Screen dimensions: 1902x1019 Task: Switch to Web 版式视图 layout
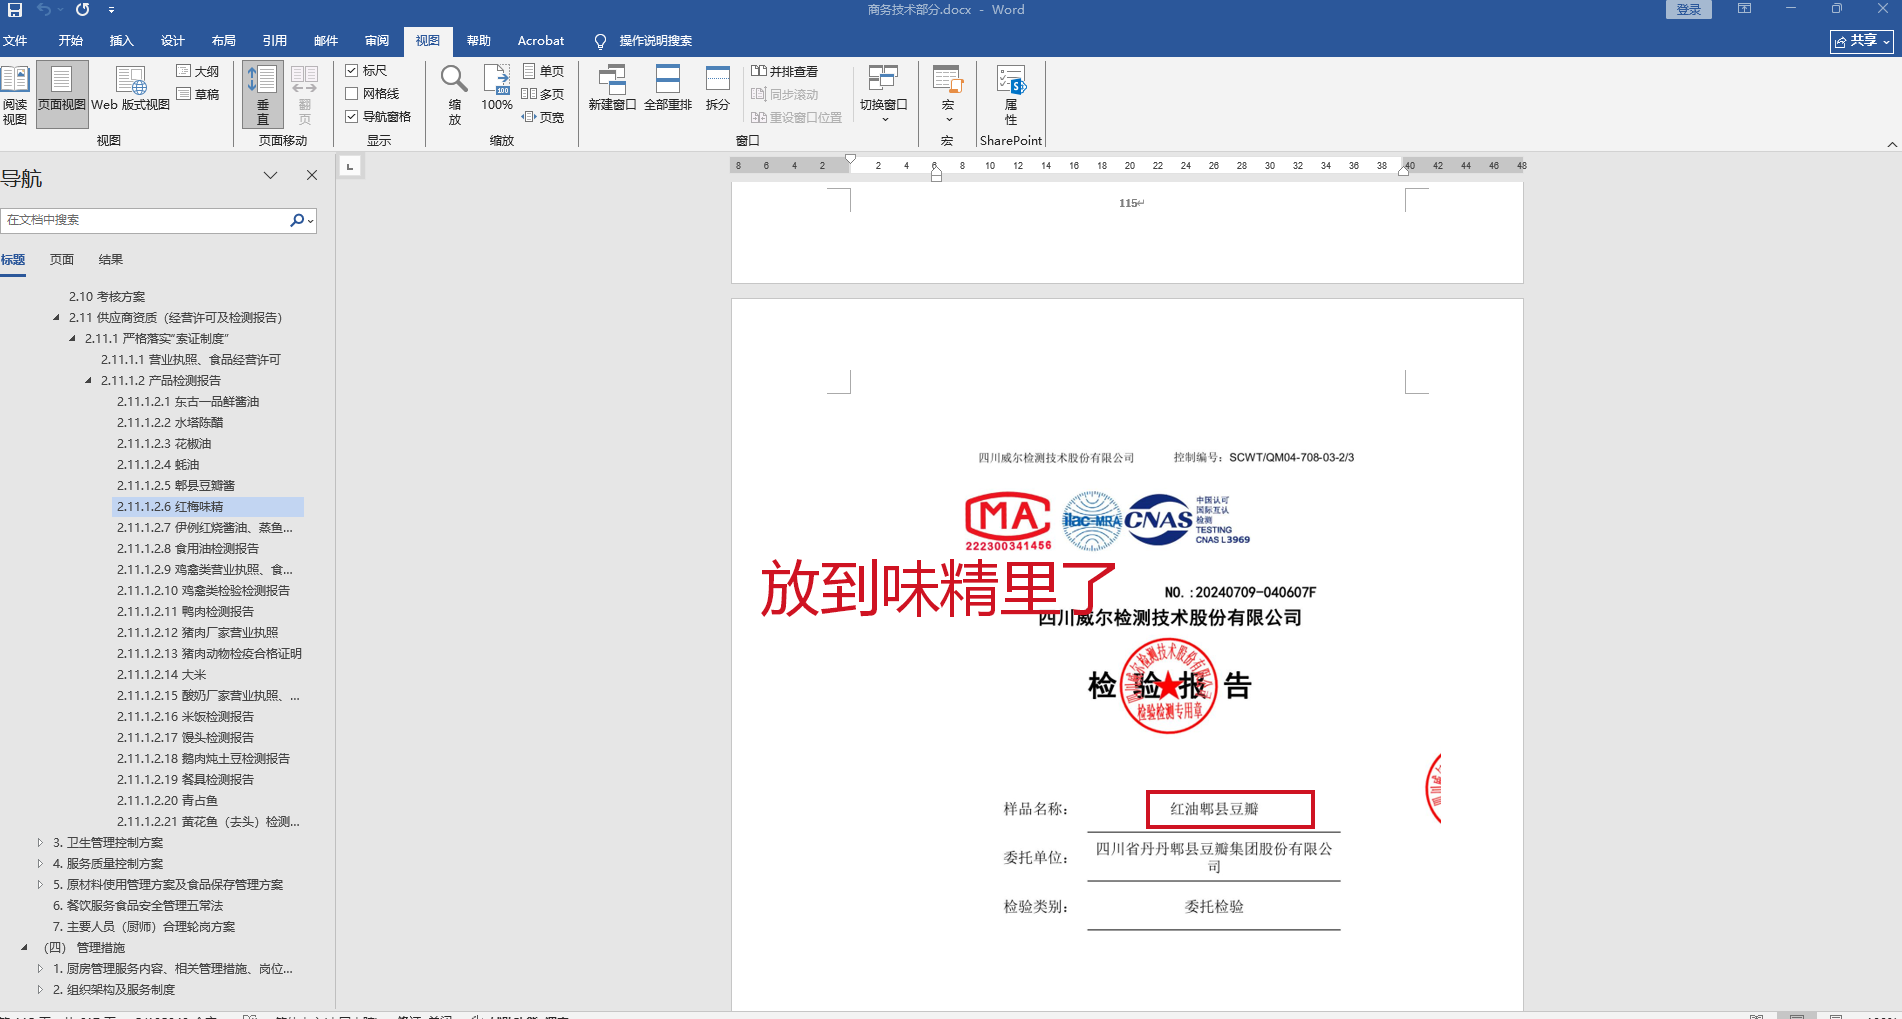pos(130,90)
